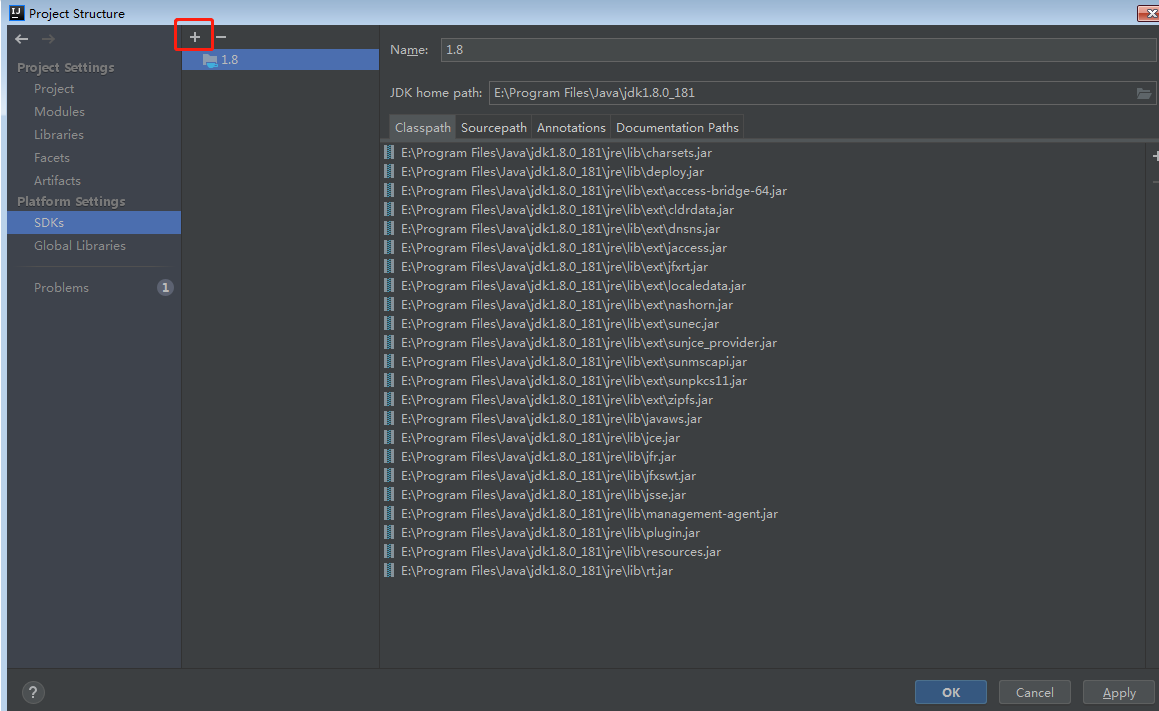Confirm changes with the OK button

click(949, 691)
